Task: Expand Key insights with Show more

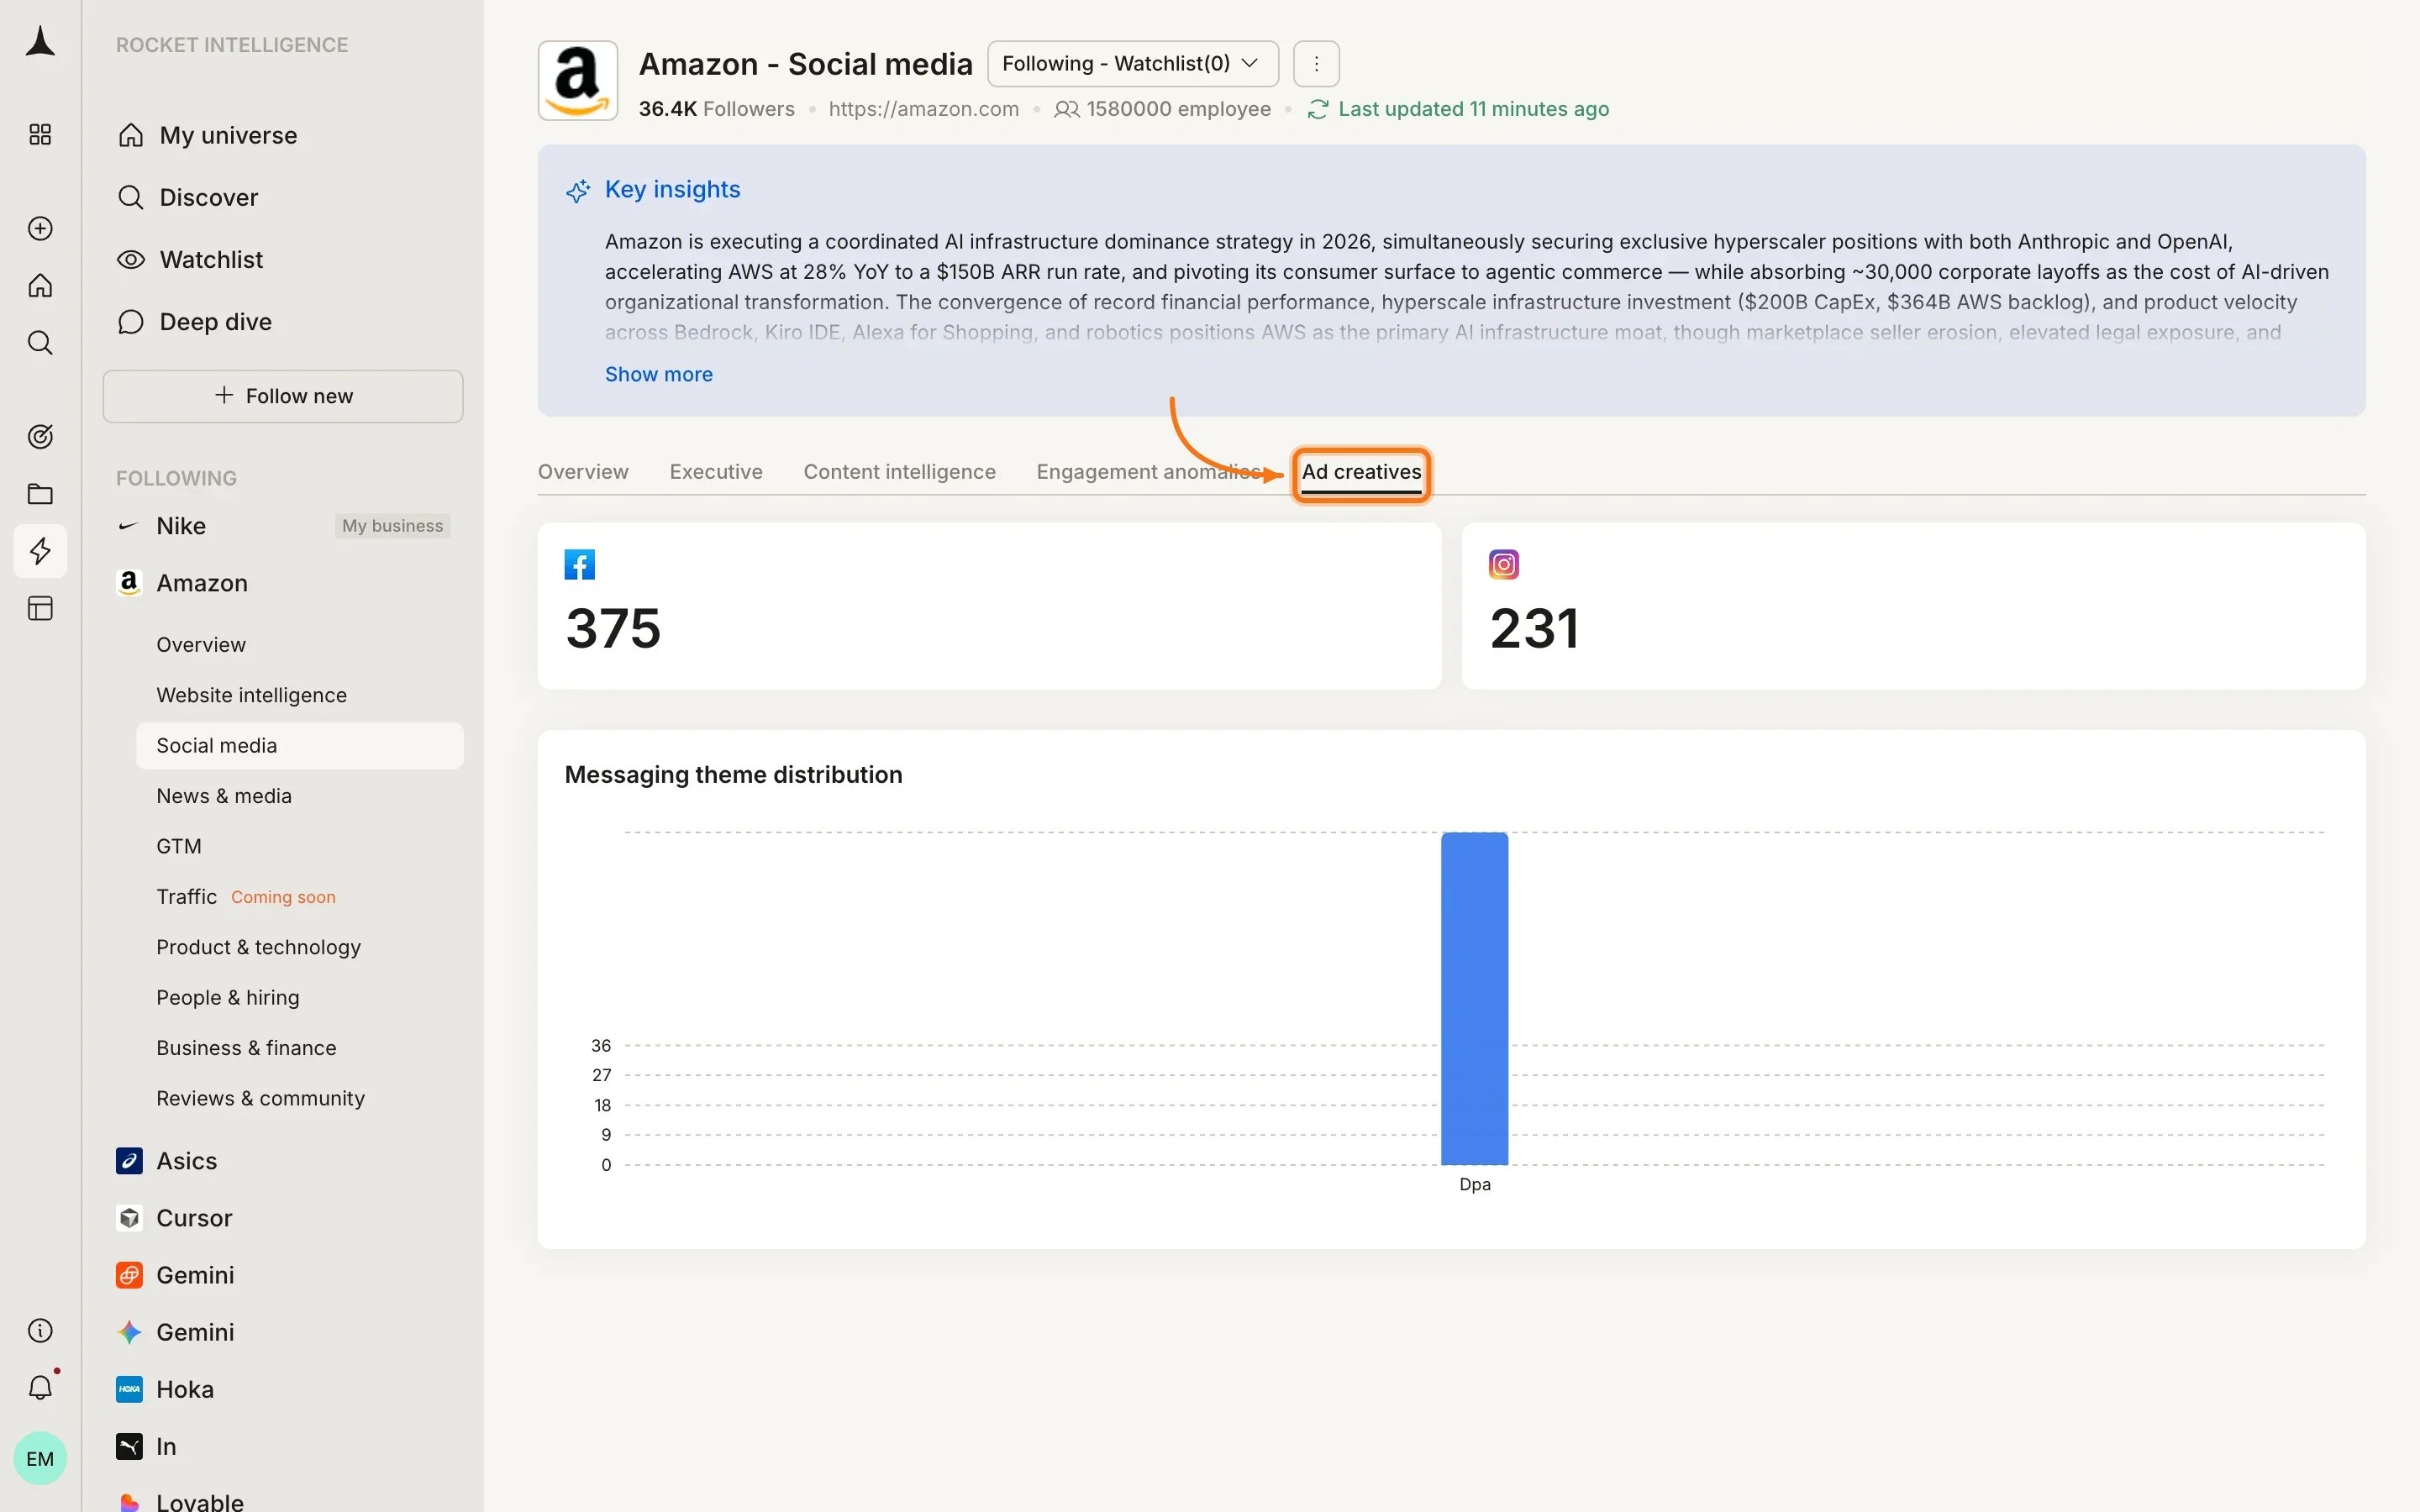Action: [659, 374]
